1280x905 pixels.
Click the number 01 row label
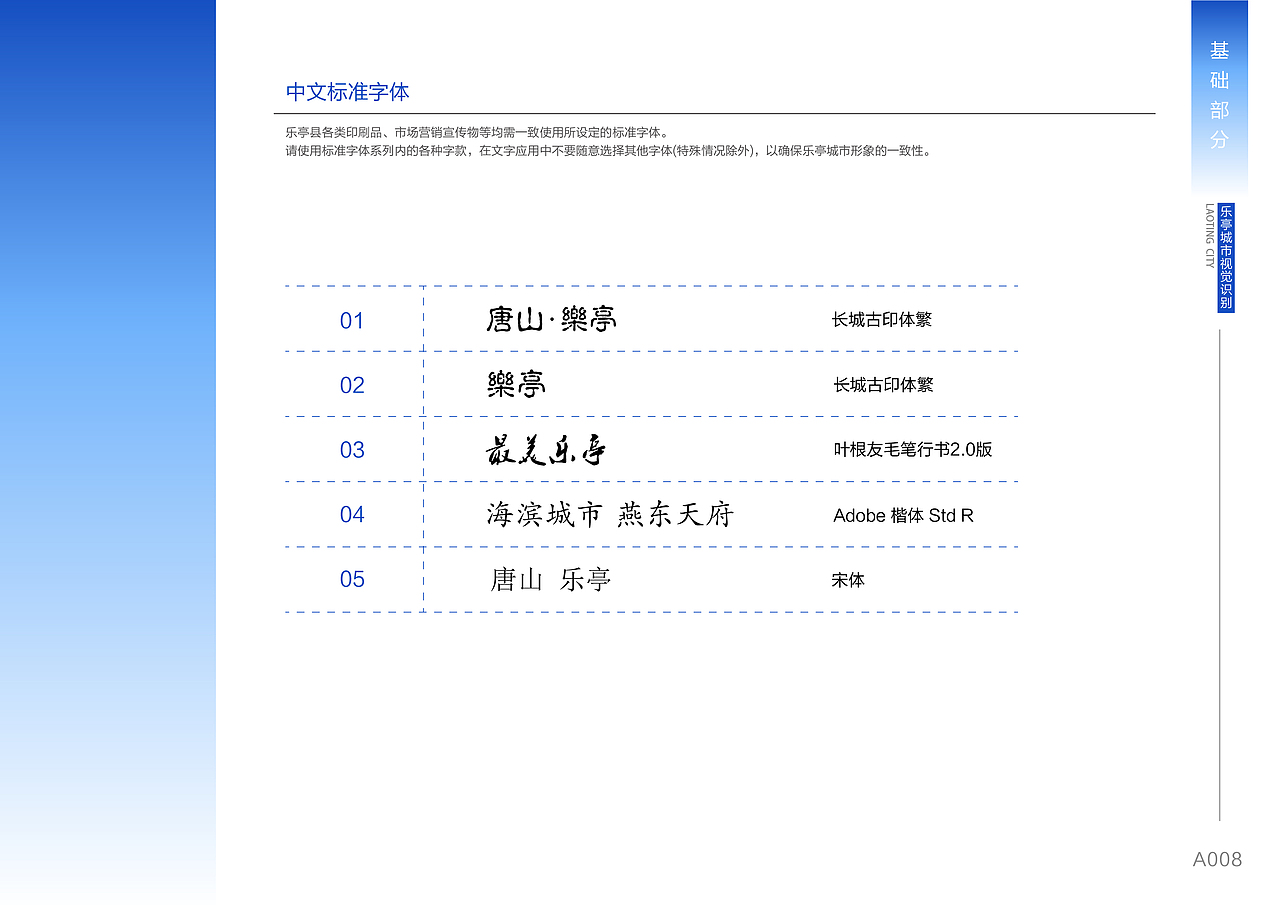352,320
